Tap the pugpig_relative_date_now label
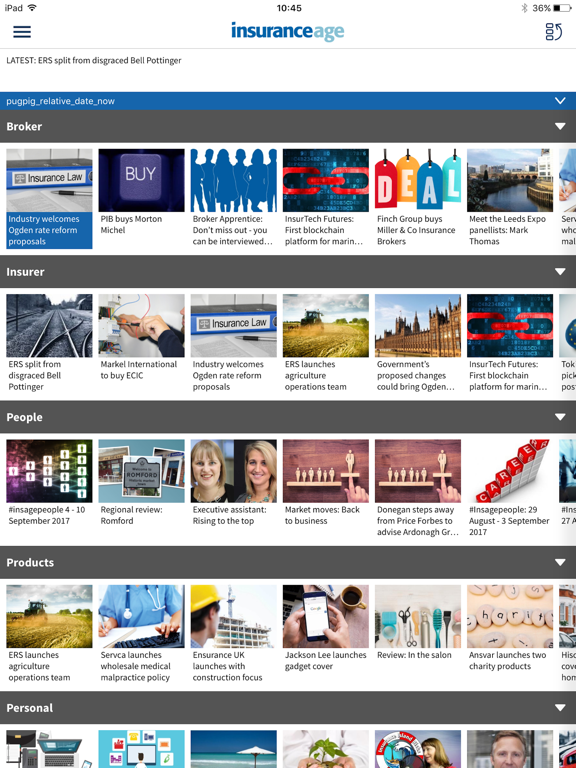 60,101
